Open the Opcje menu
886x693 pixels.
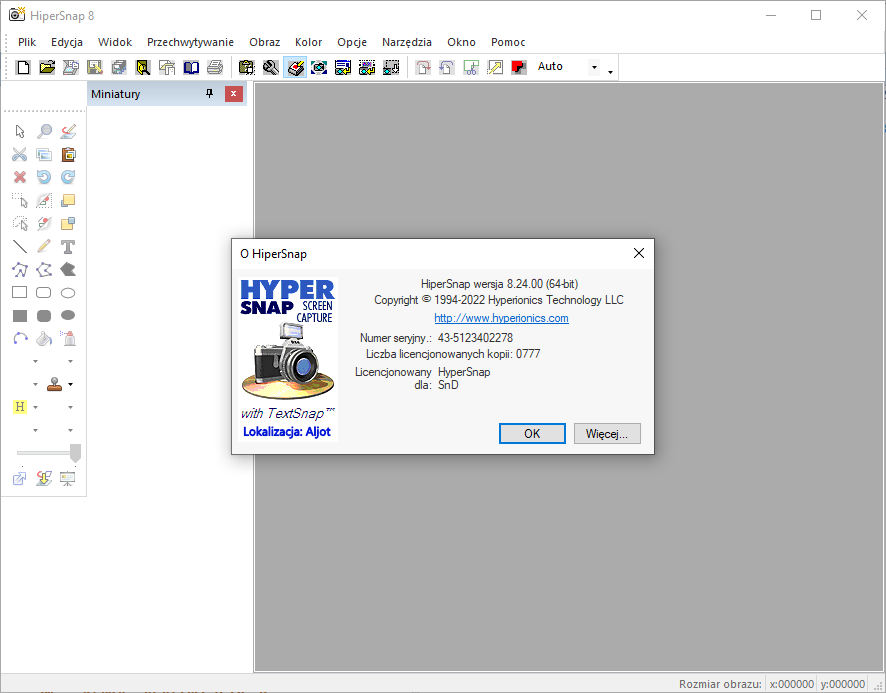pos(352,42)
